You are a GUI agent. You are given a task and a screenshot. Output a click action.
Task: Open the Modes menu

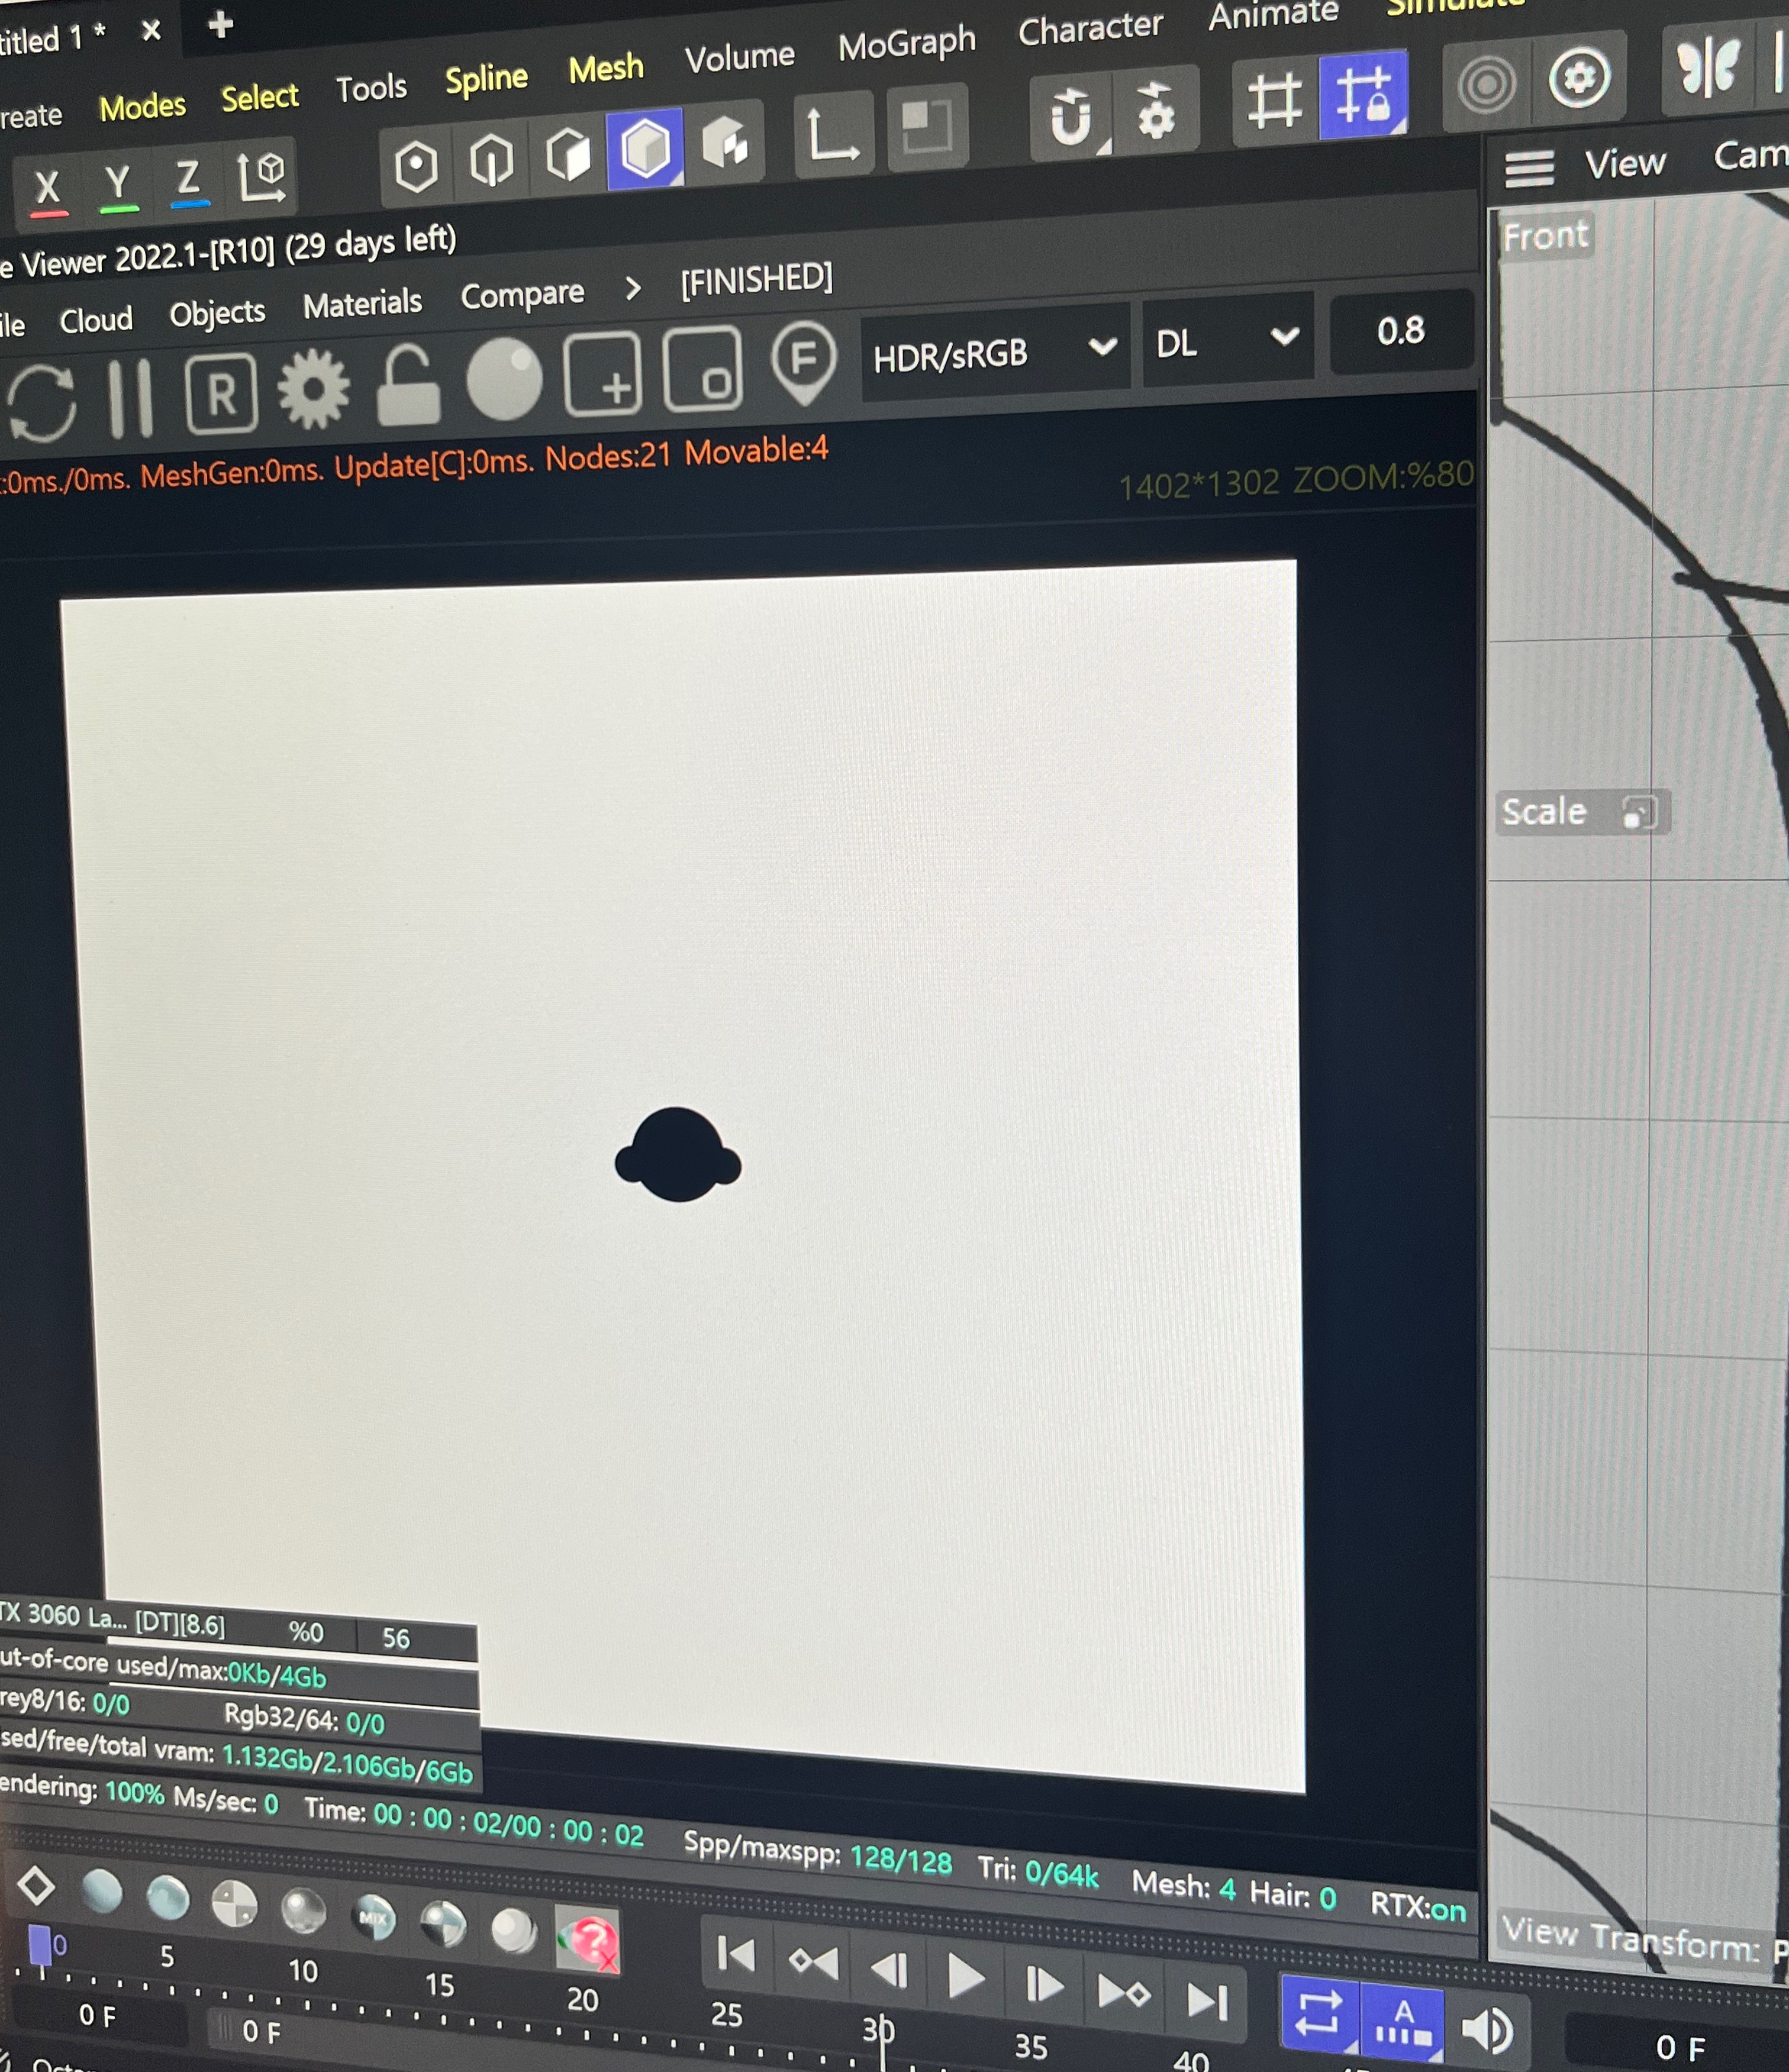point(142,107)
